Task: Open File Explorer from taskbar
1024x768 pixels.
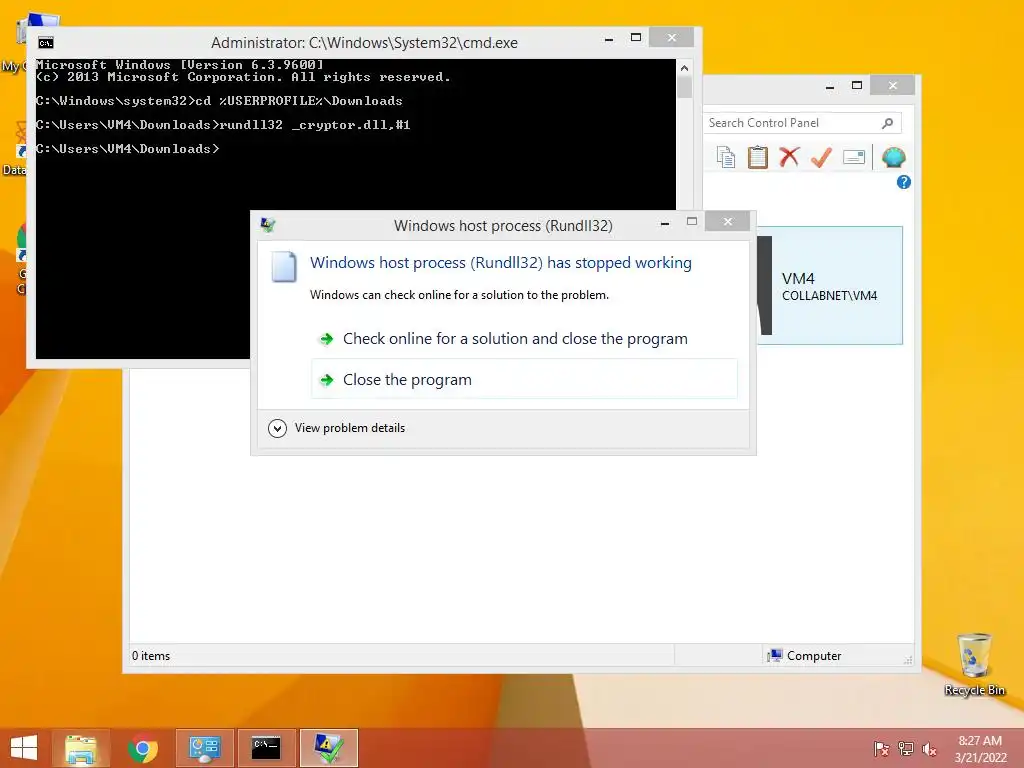Action: tap(81, 748)
